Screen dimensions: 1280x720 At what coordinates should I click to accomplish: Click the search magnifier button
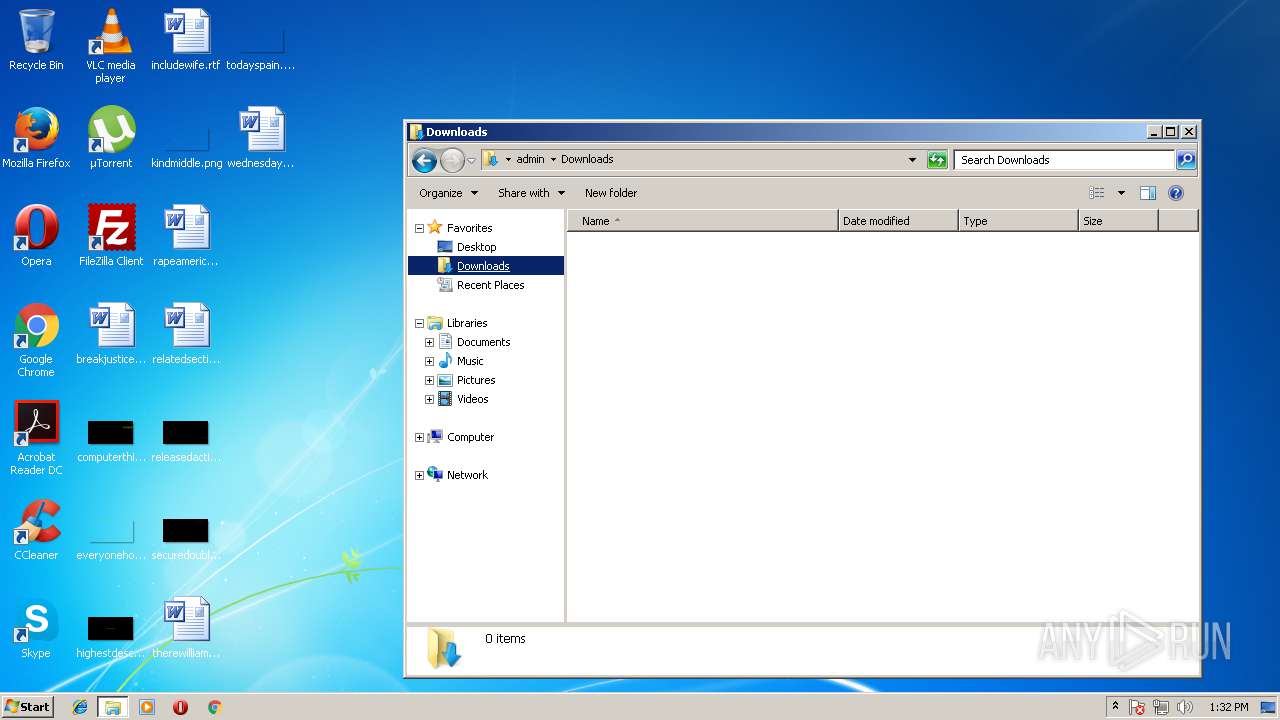pyautogui.click(x=1185, y=160)
